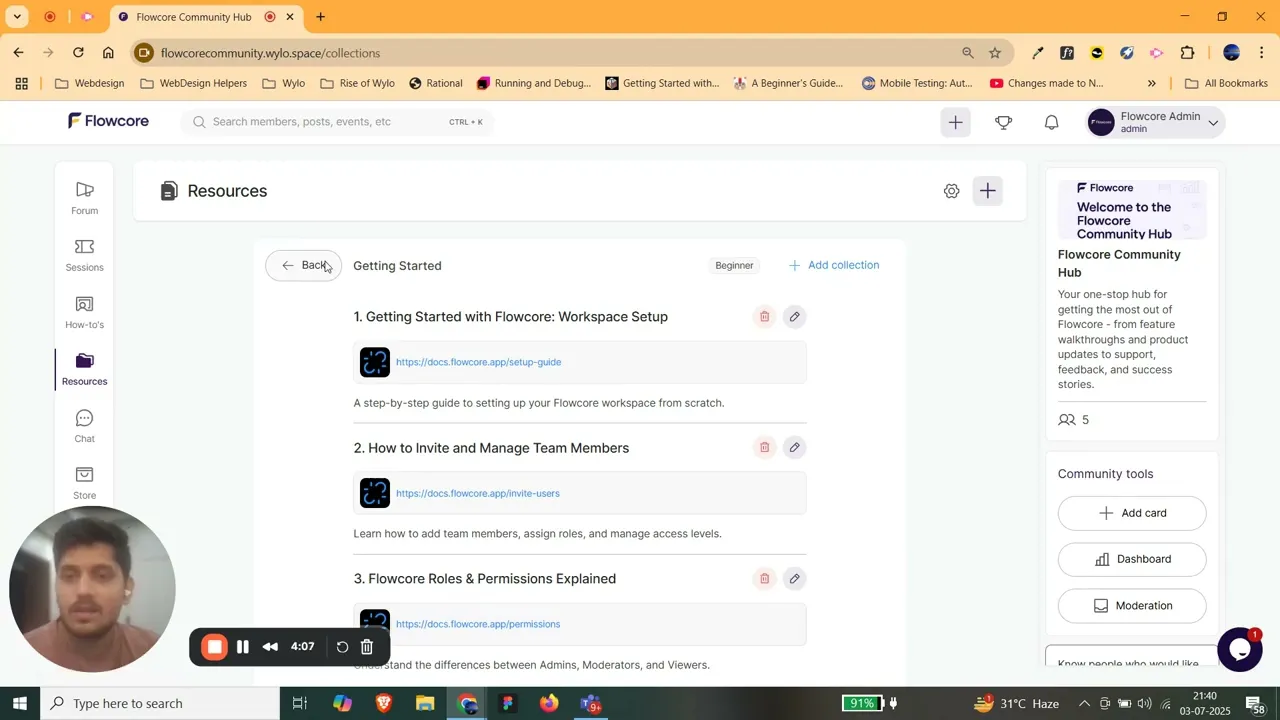Discard the recording with trash icon
This screenshot has height=720, width=1280.
[367, 647]
